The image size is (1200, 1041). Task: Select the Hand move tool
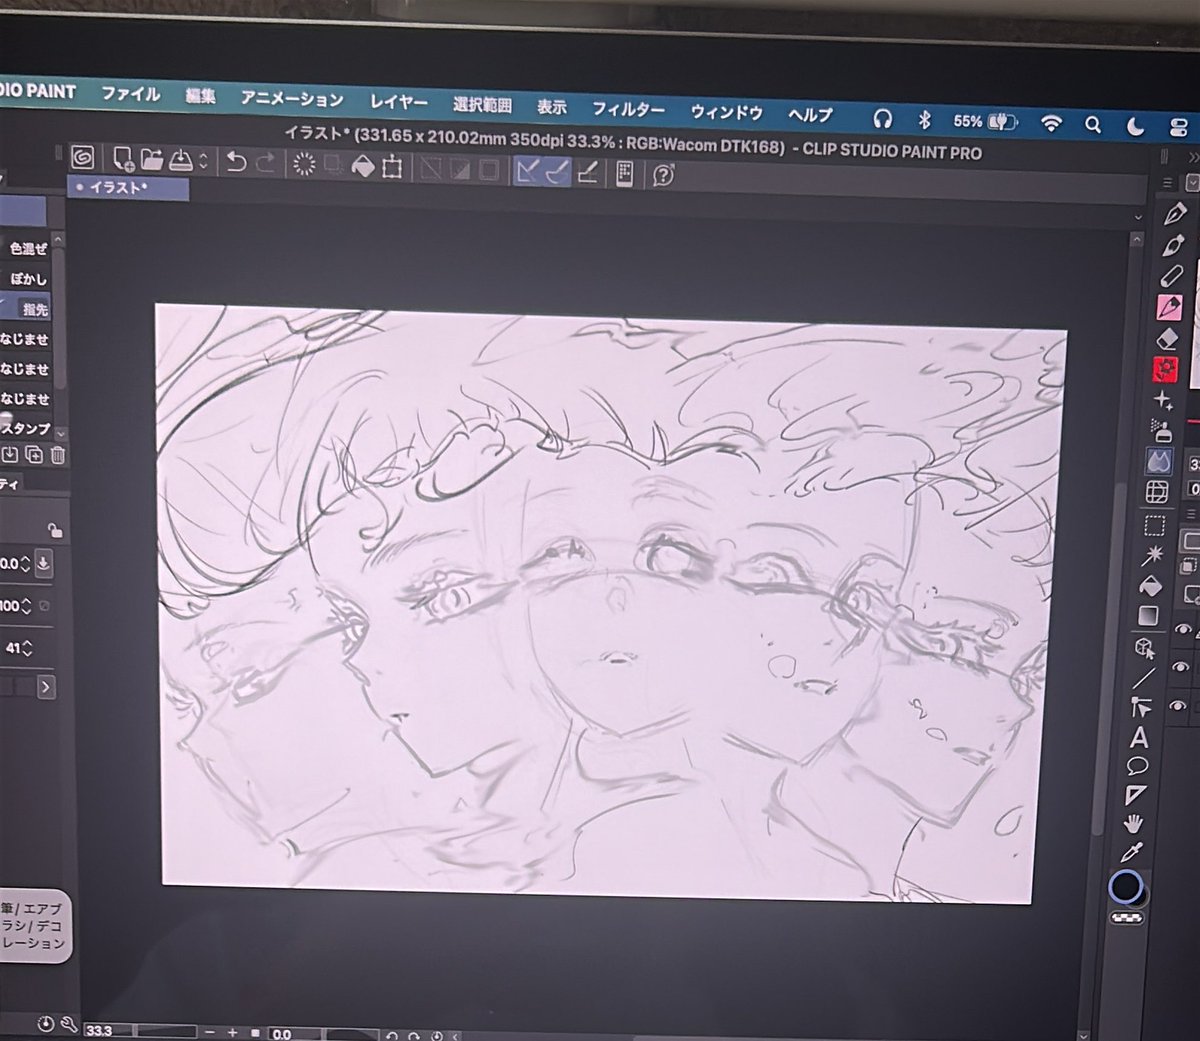(1133, 825)
